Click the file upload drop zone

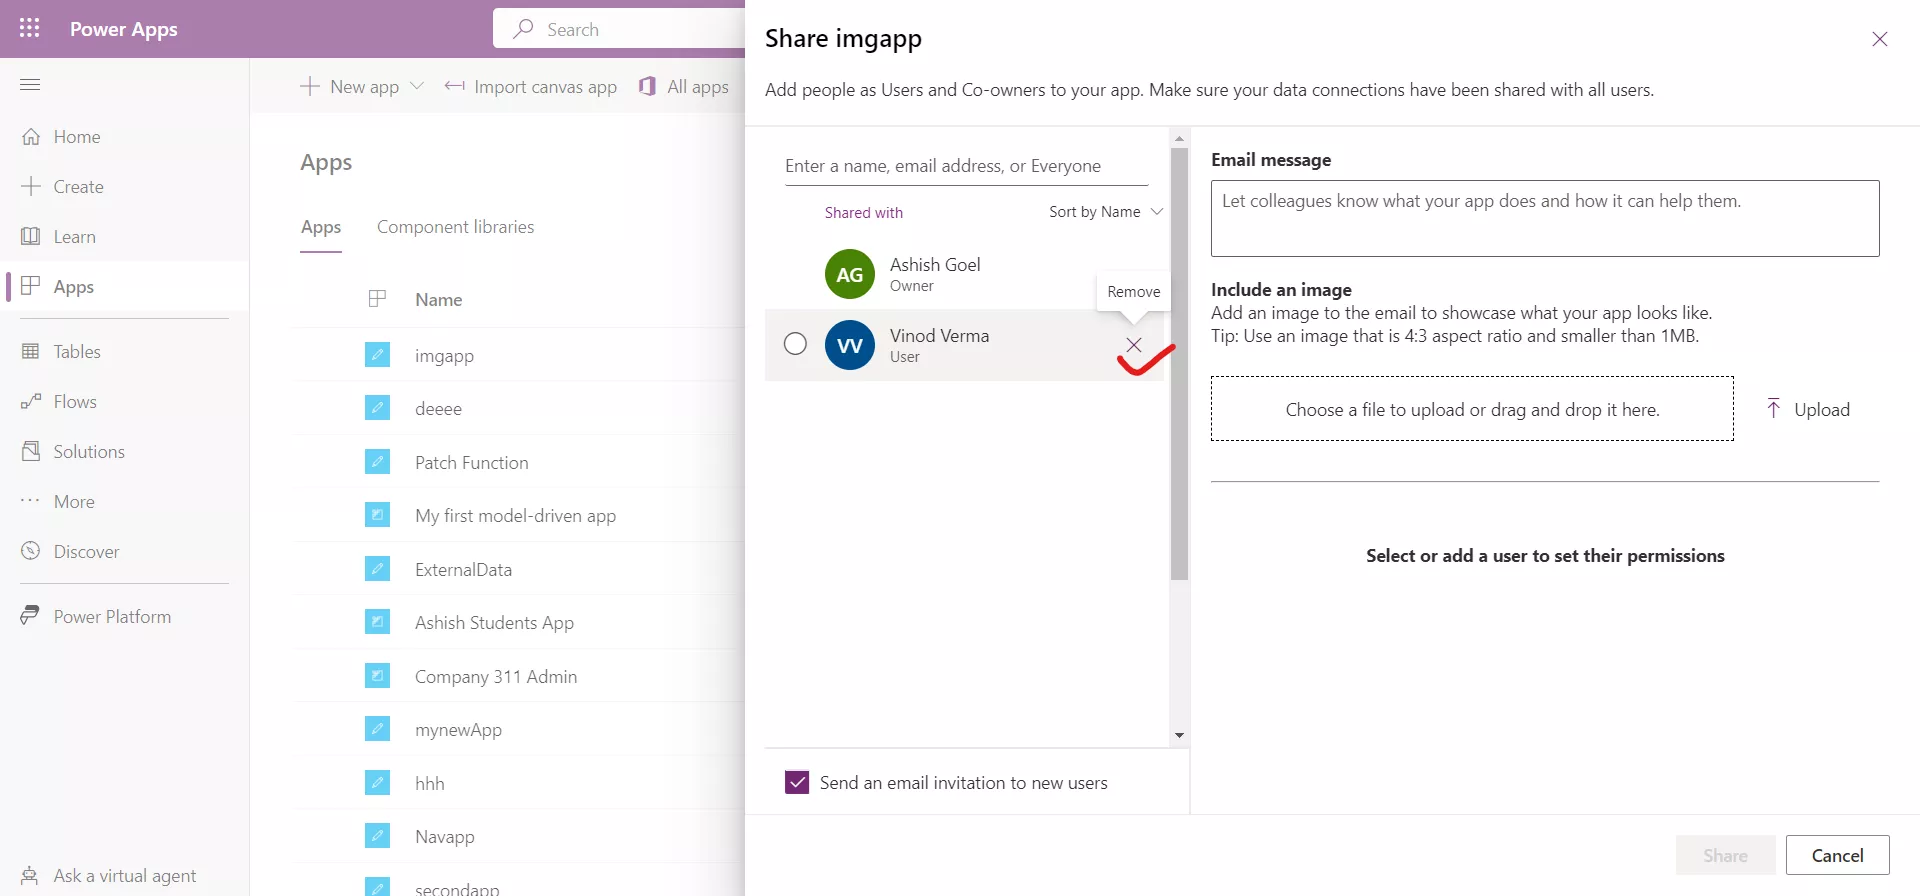(x=1472, y=409)
